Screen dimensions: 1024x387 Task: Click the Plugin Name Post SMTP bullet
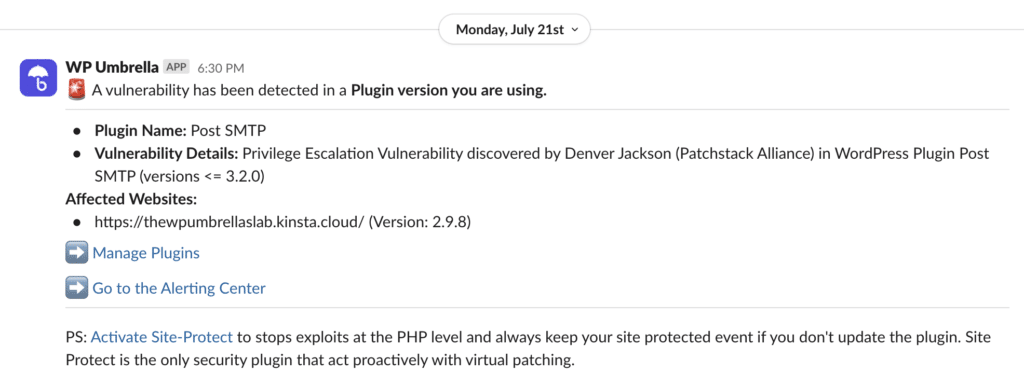pos(182,130)
